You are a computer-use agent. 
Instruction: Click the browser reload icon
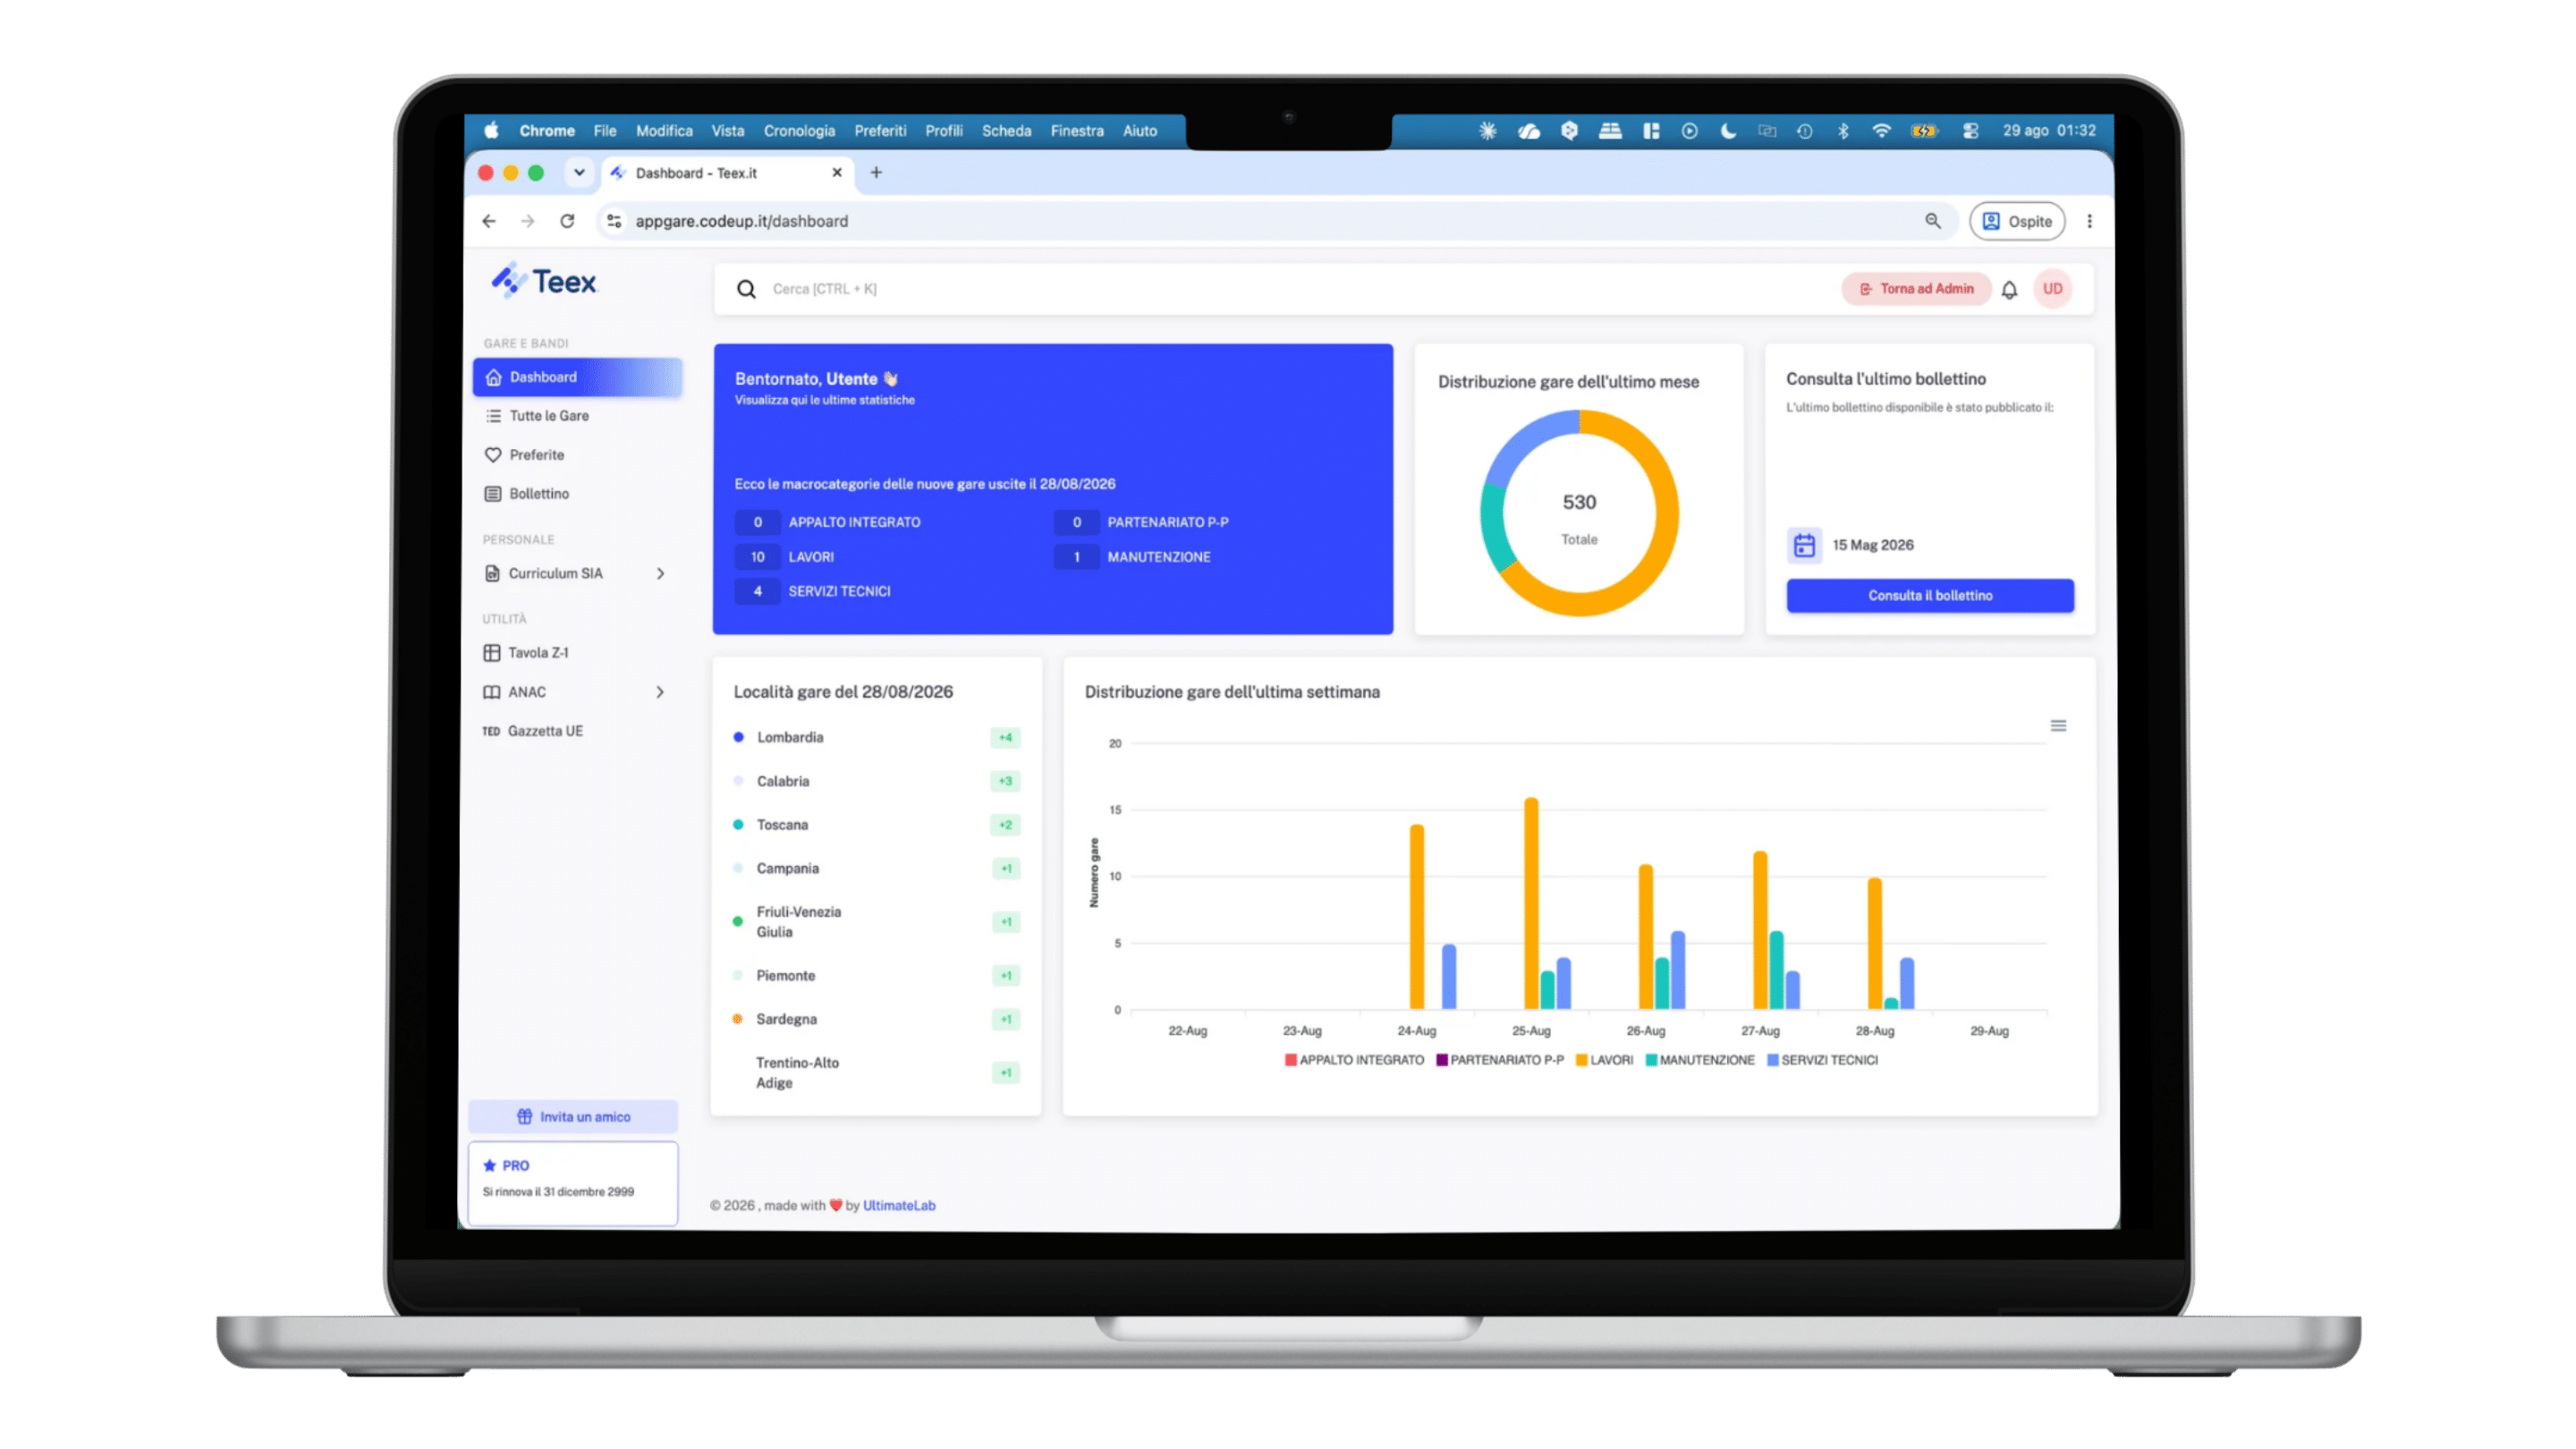tap(567, 221)
